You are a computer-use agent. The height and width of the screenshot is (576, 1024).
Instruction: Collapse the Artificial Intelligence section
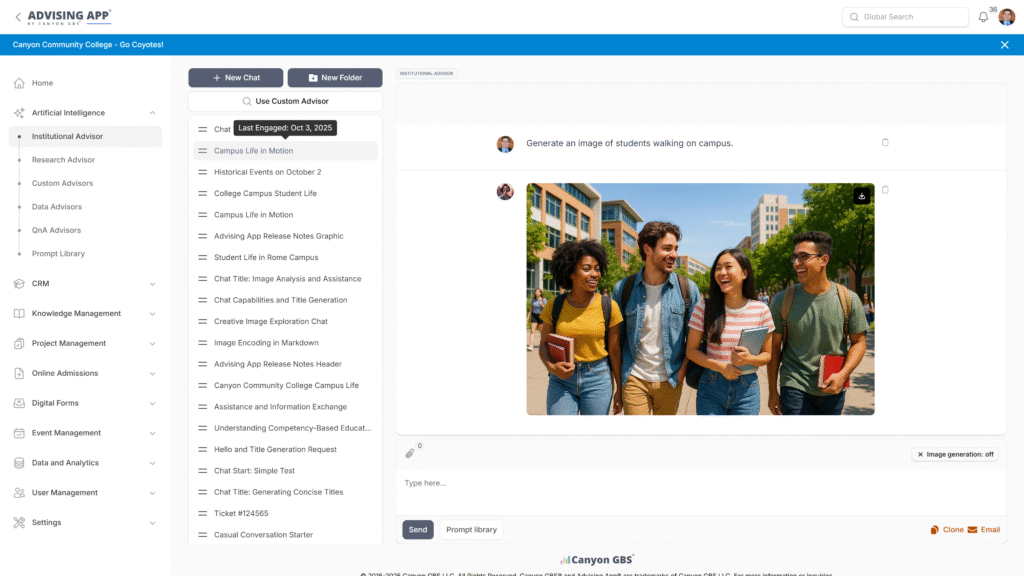[152, 113]
